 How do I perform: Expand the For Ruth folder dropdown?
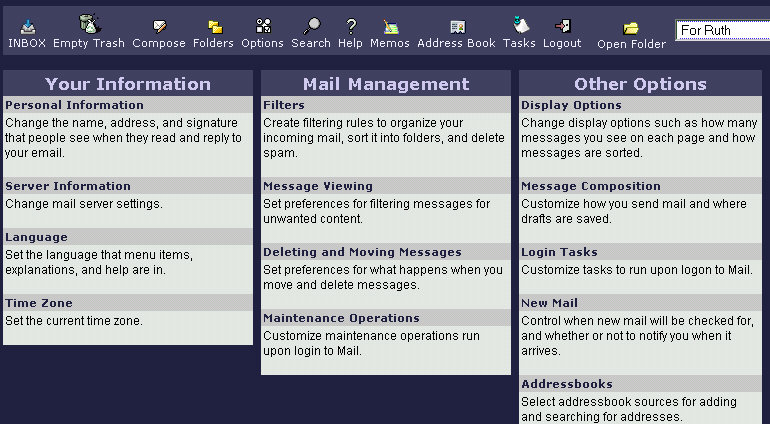(x=722, y=30)
